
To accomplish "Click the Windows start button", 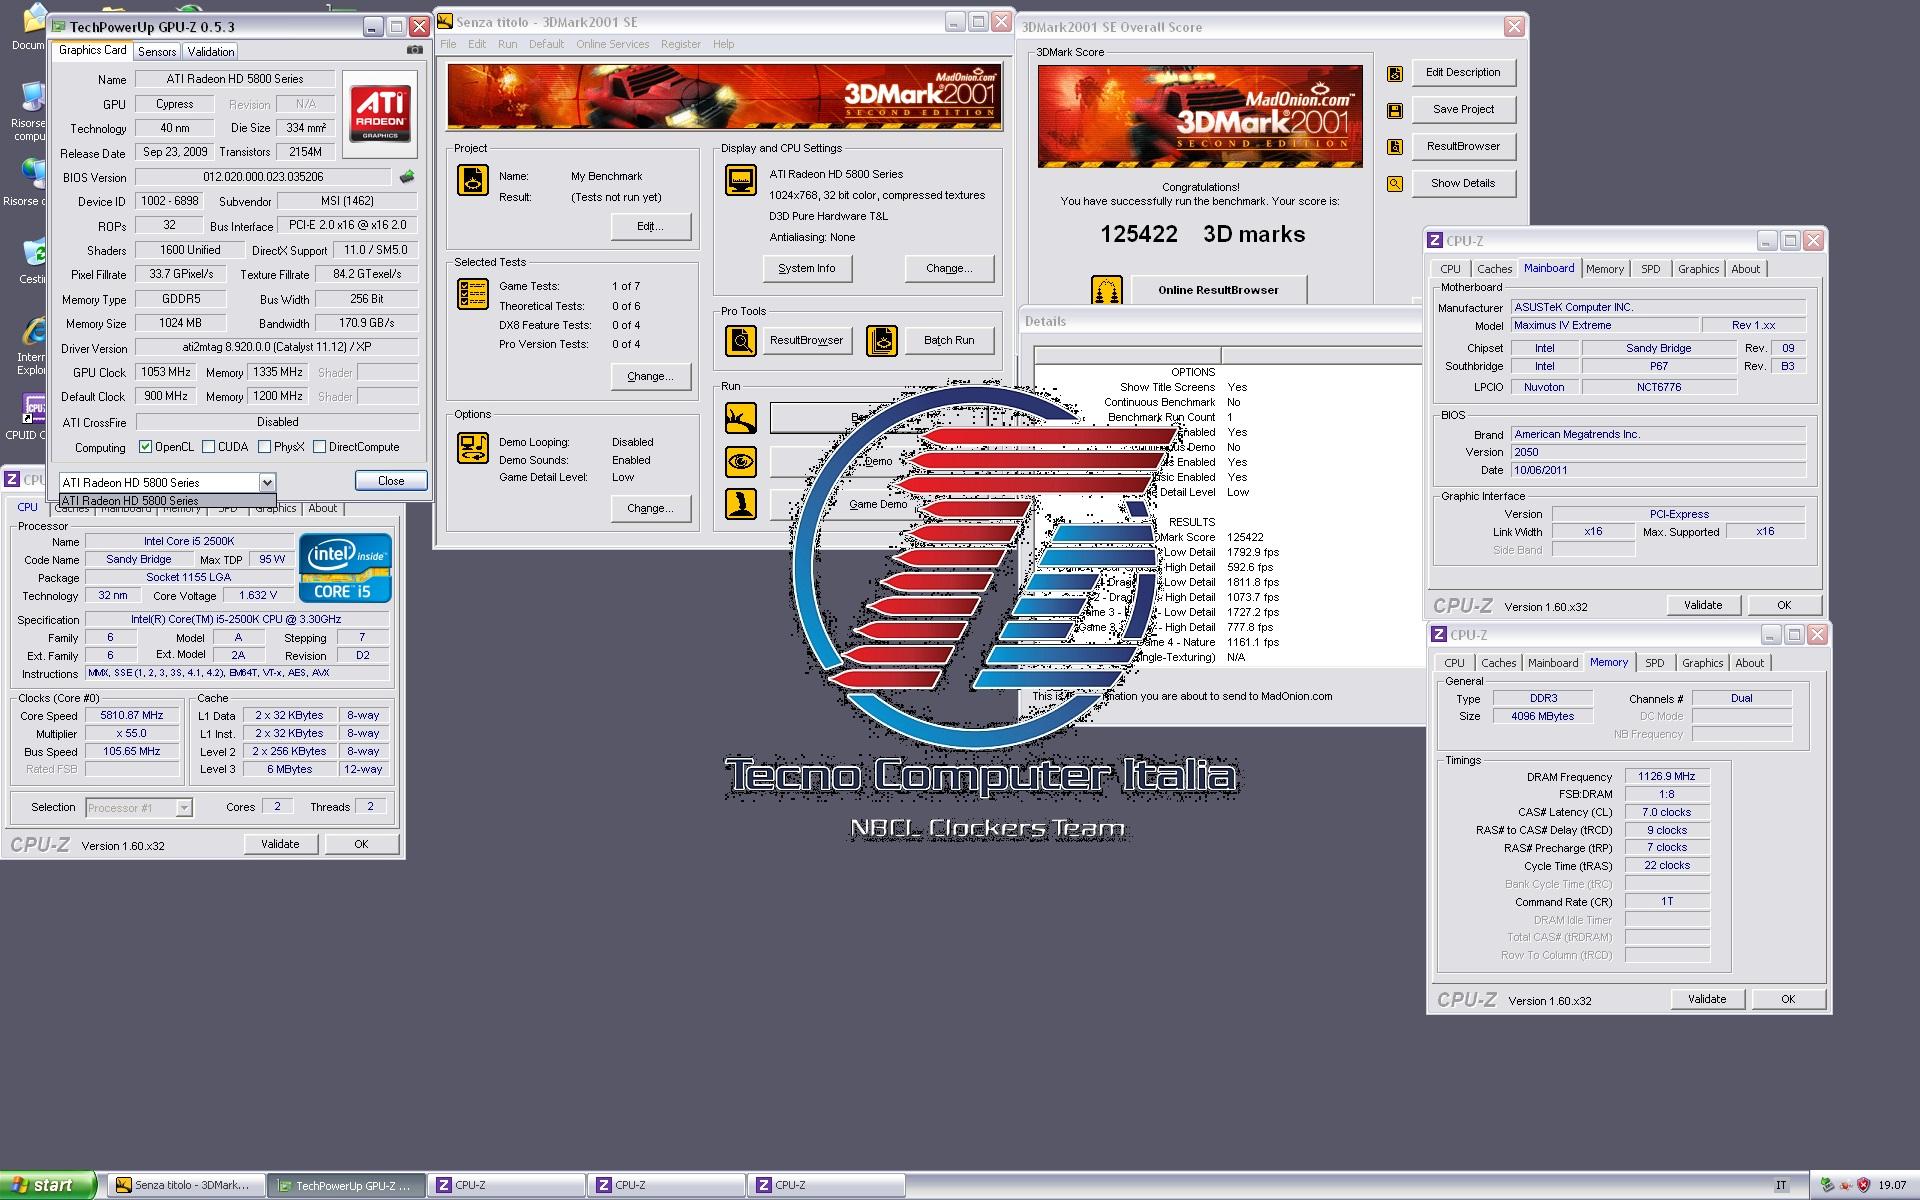I will coord(48,1185).
